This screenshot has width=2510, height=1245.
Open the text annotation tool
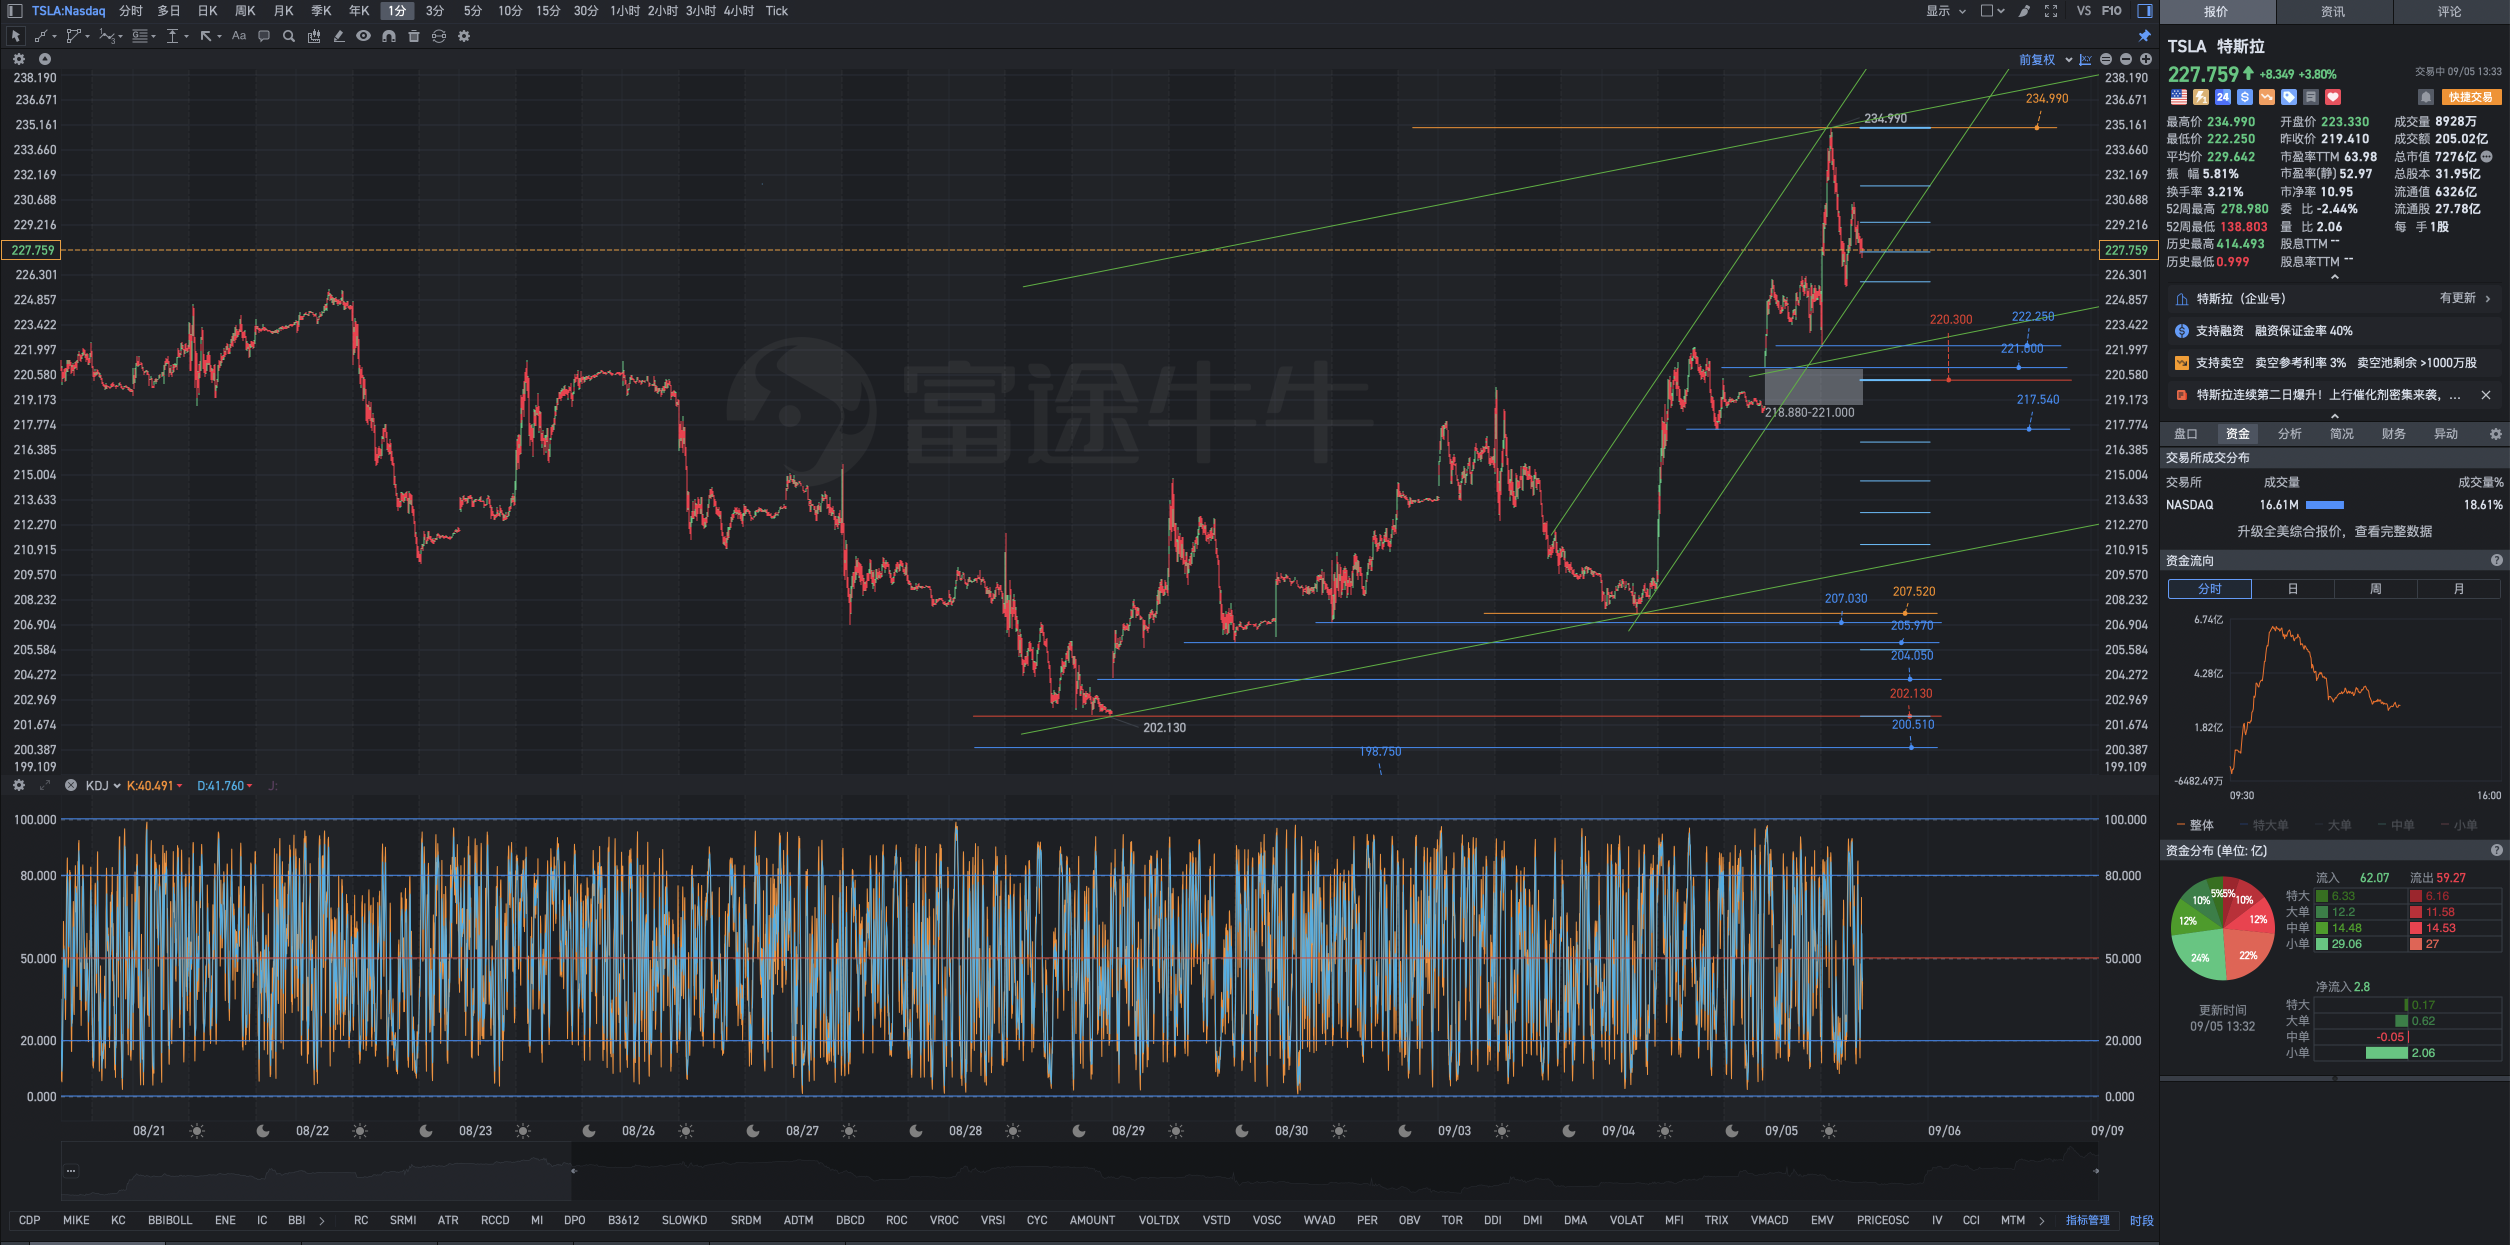click(x=238, y=36)
